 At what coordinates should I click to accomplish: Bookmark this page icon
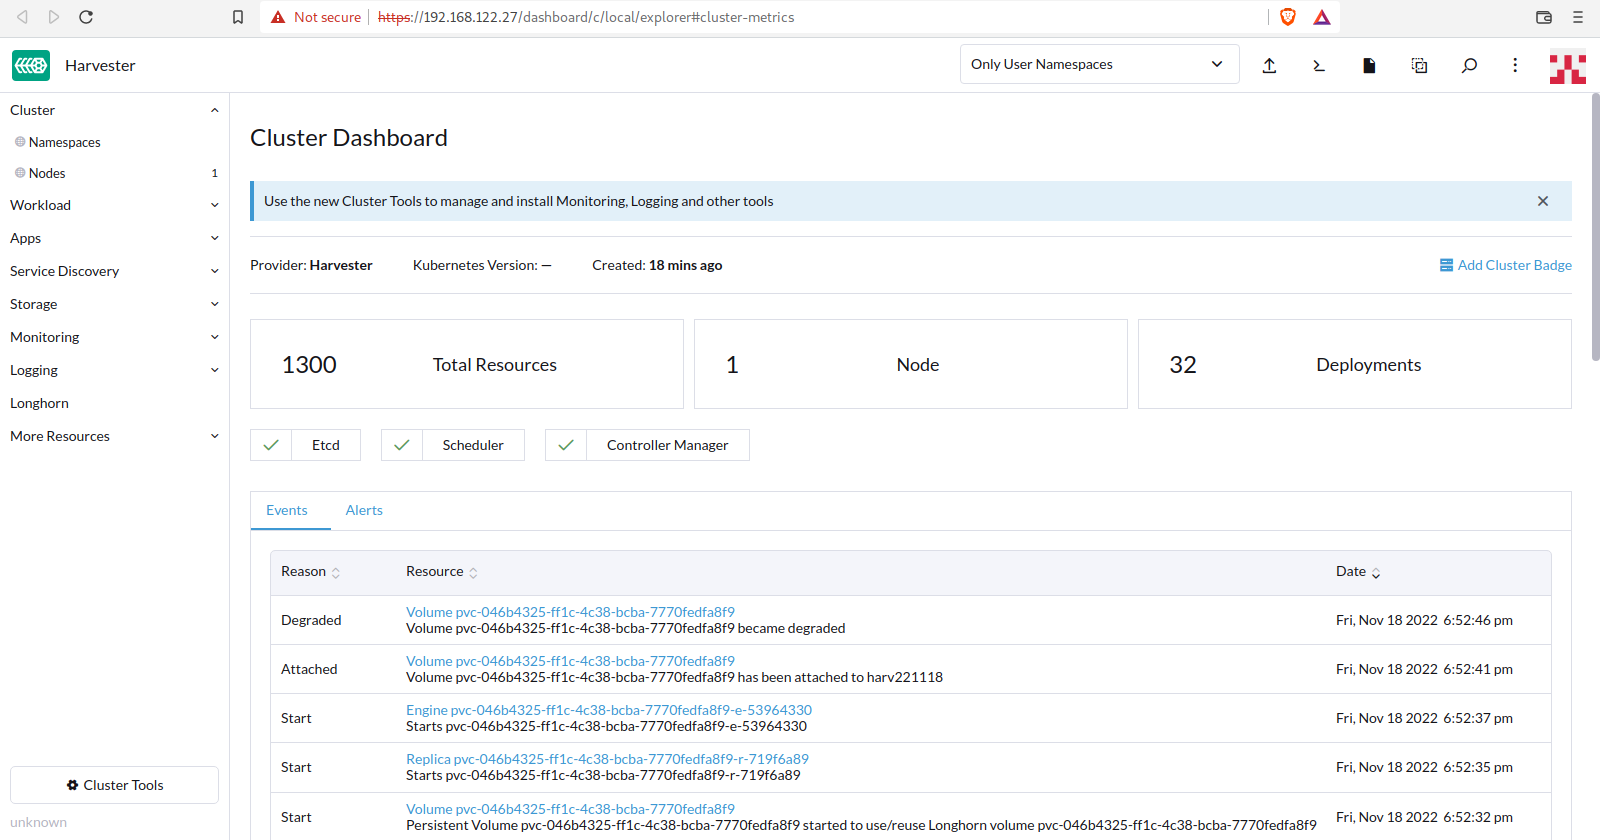point(238,17)
